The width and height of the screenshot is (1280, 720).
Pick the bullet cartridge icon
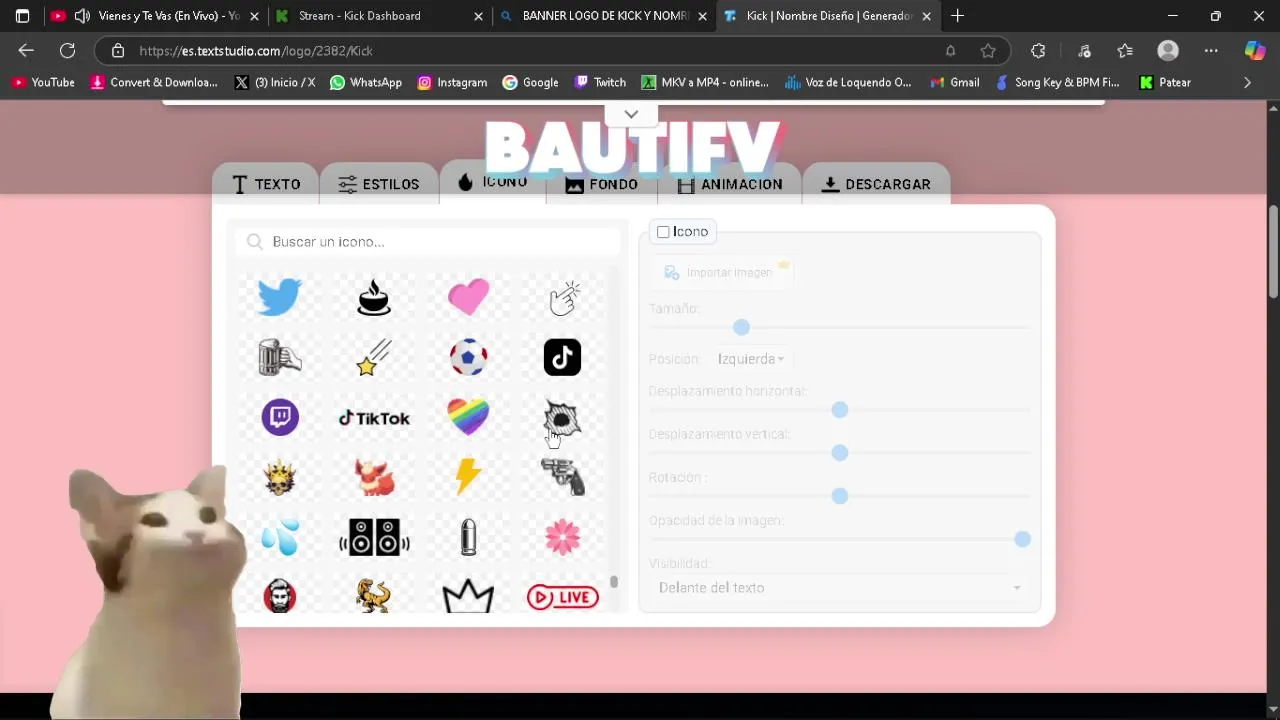[x=468, y=537]
